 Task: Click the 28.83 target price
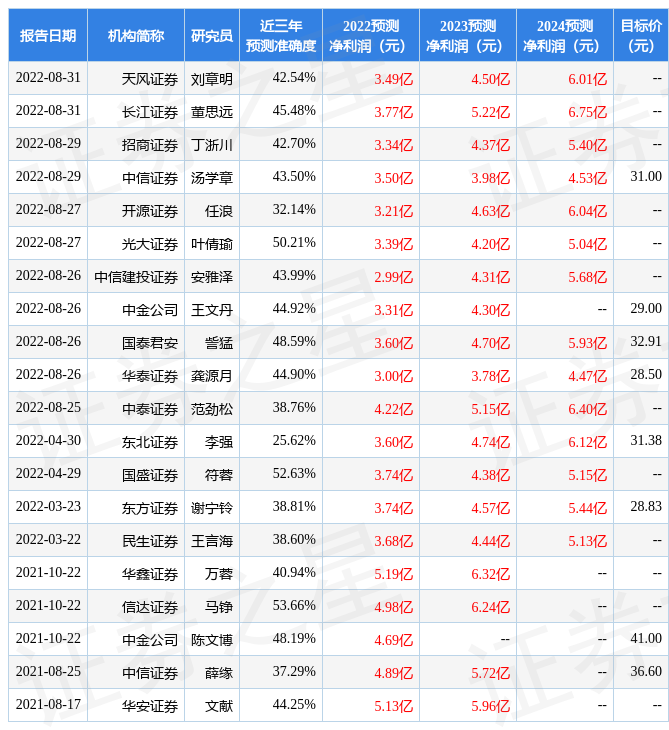(x=646, y=507)
